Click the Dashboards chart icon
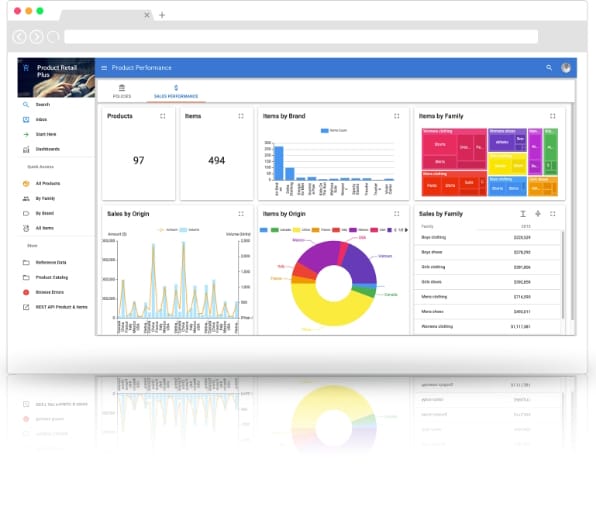 [x=26, y=149]
